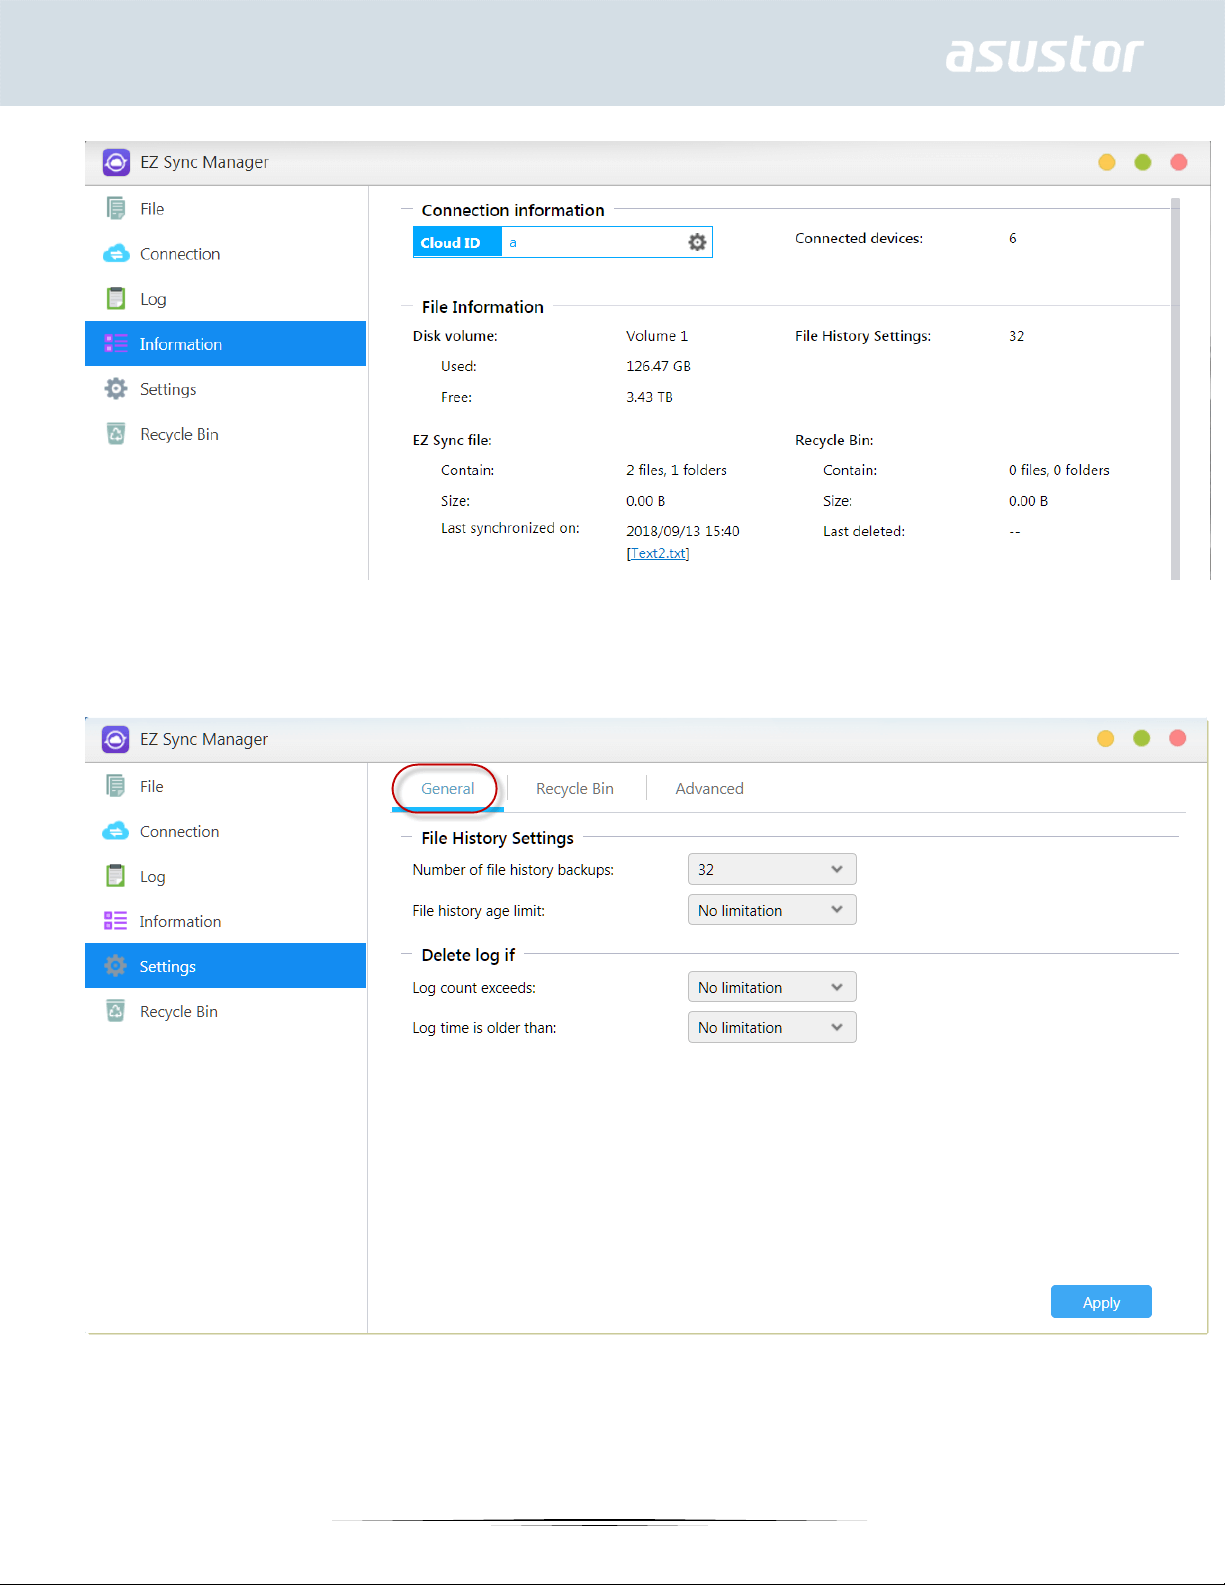Click the Apply button

(x=1101, y=1302)
